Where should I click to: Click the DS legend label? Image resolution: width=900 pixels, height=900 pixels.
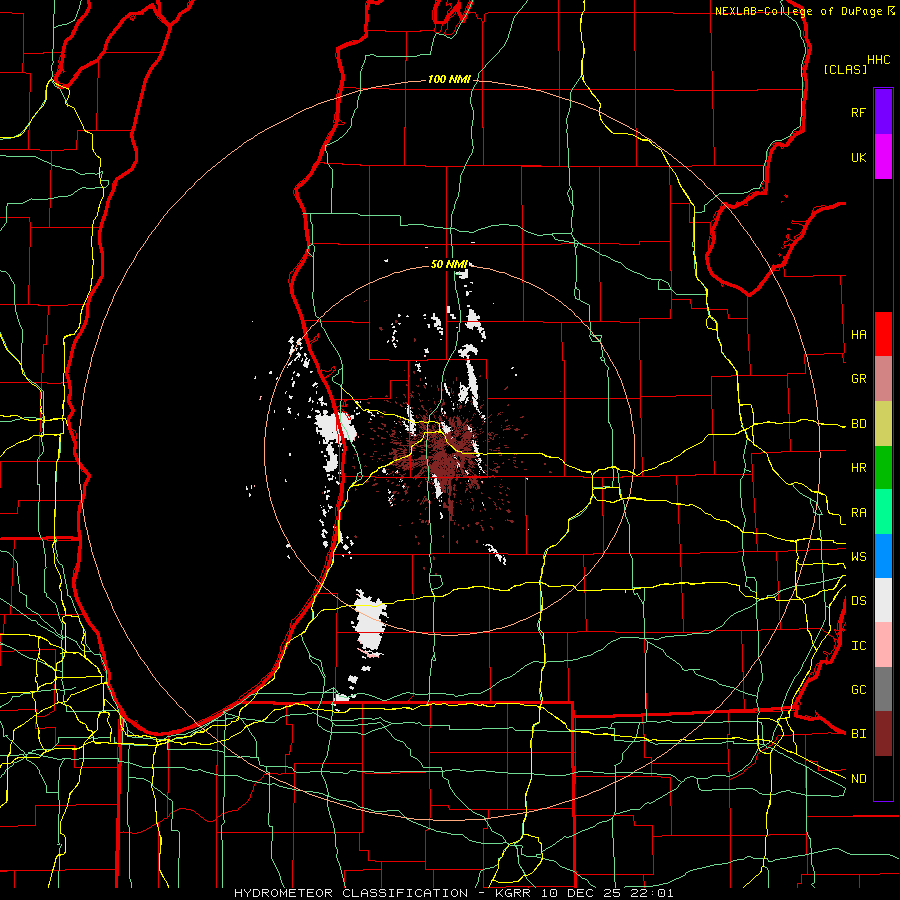[858, 601]
